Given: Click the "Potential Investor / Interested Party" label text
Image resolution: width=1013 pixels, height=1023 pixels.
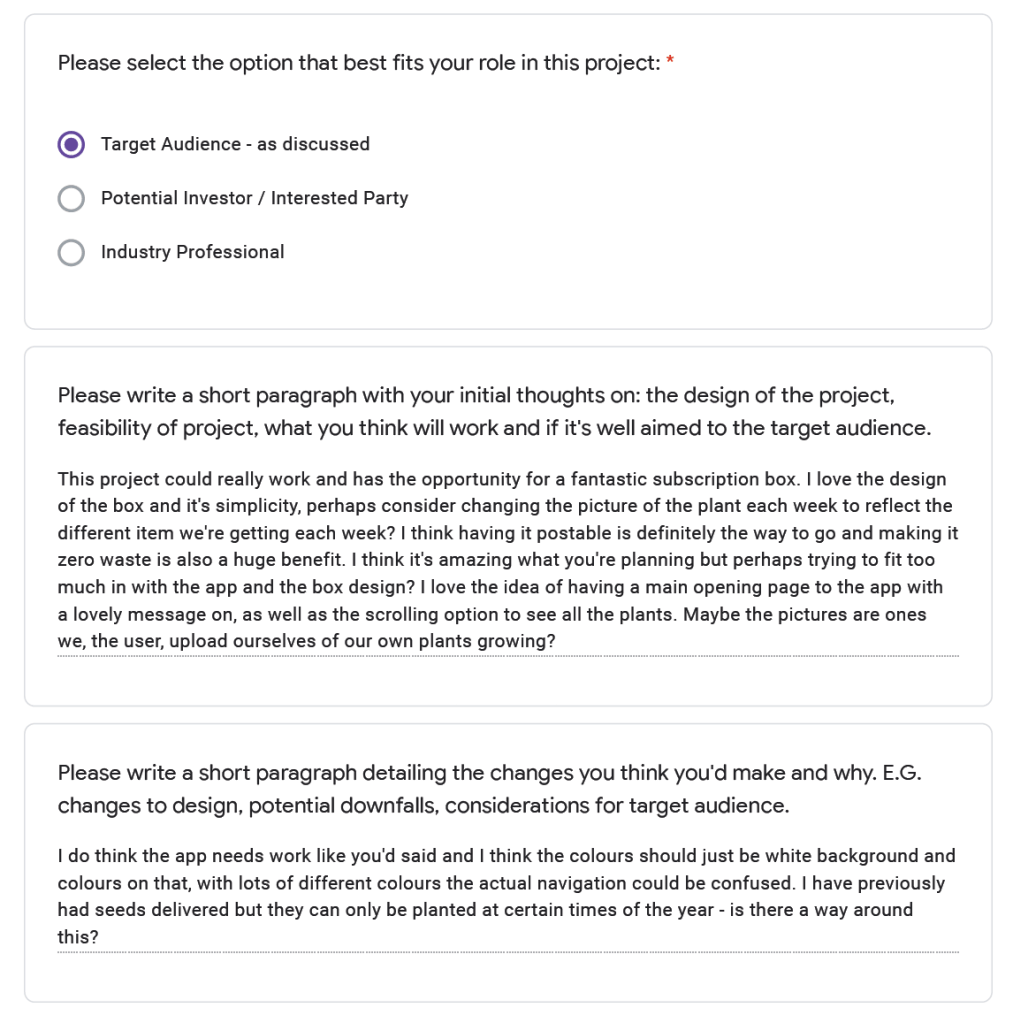Looking at the screenshot, I should pos(254,198).
